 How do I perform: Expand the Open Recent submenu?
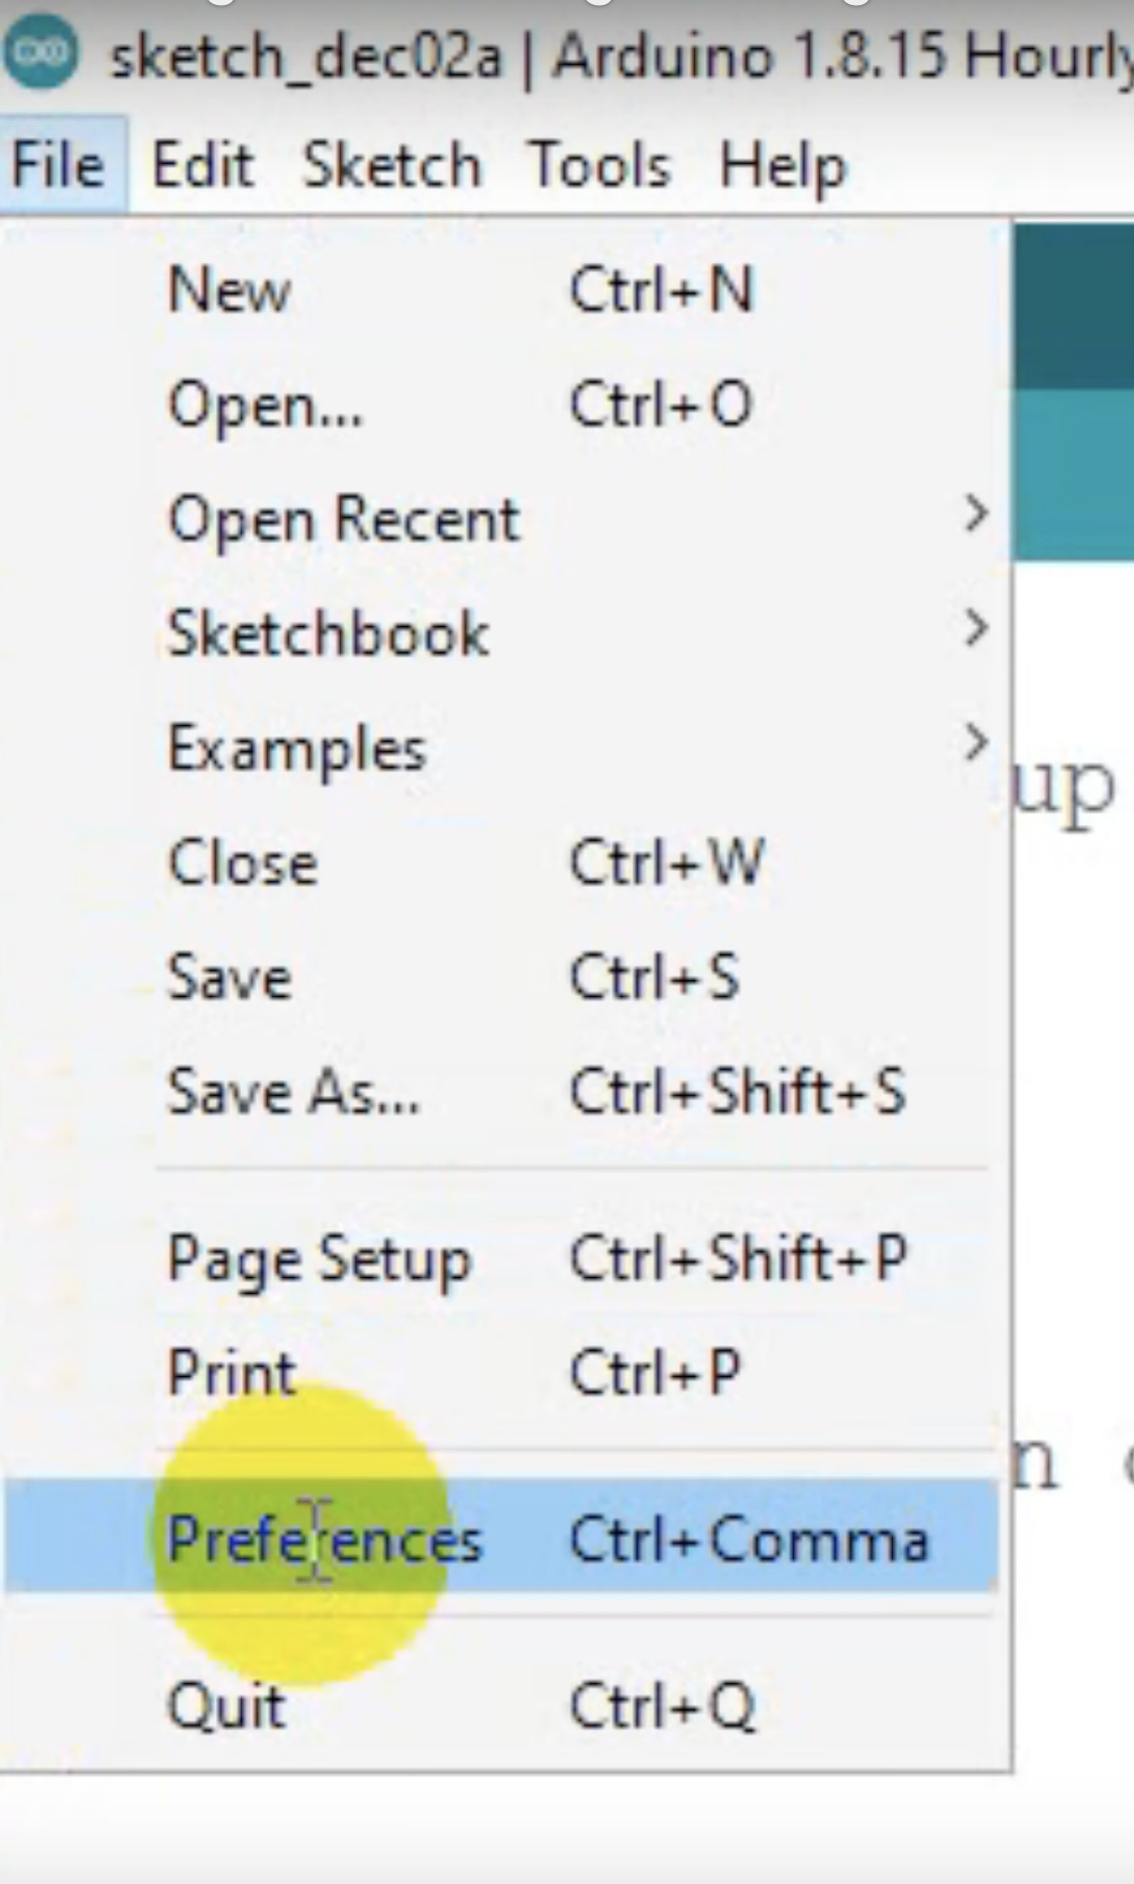coord(344,520)
